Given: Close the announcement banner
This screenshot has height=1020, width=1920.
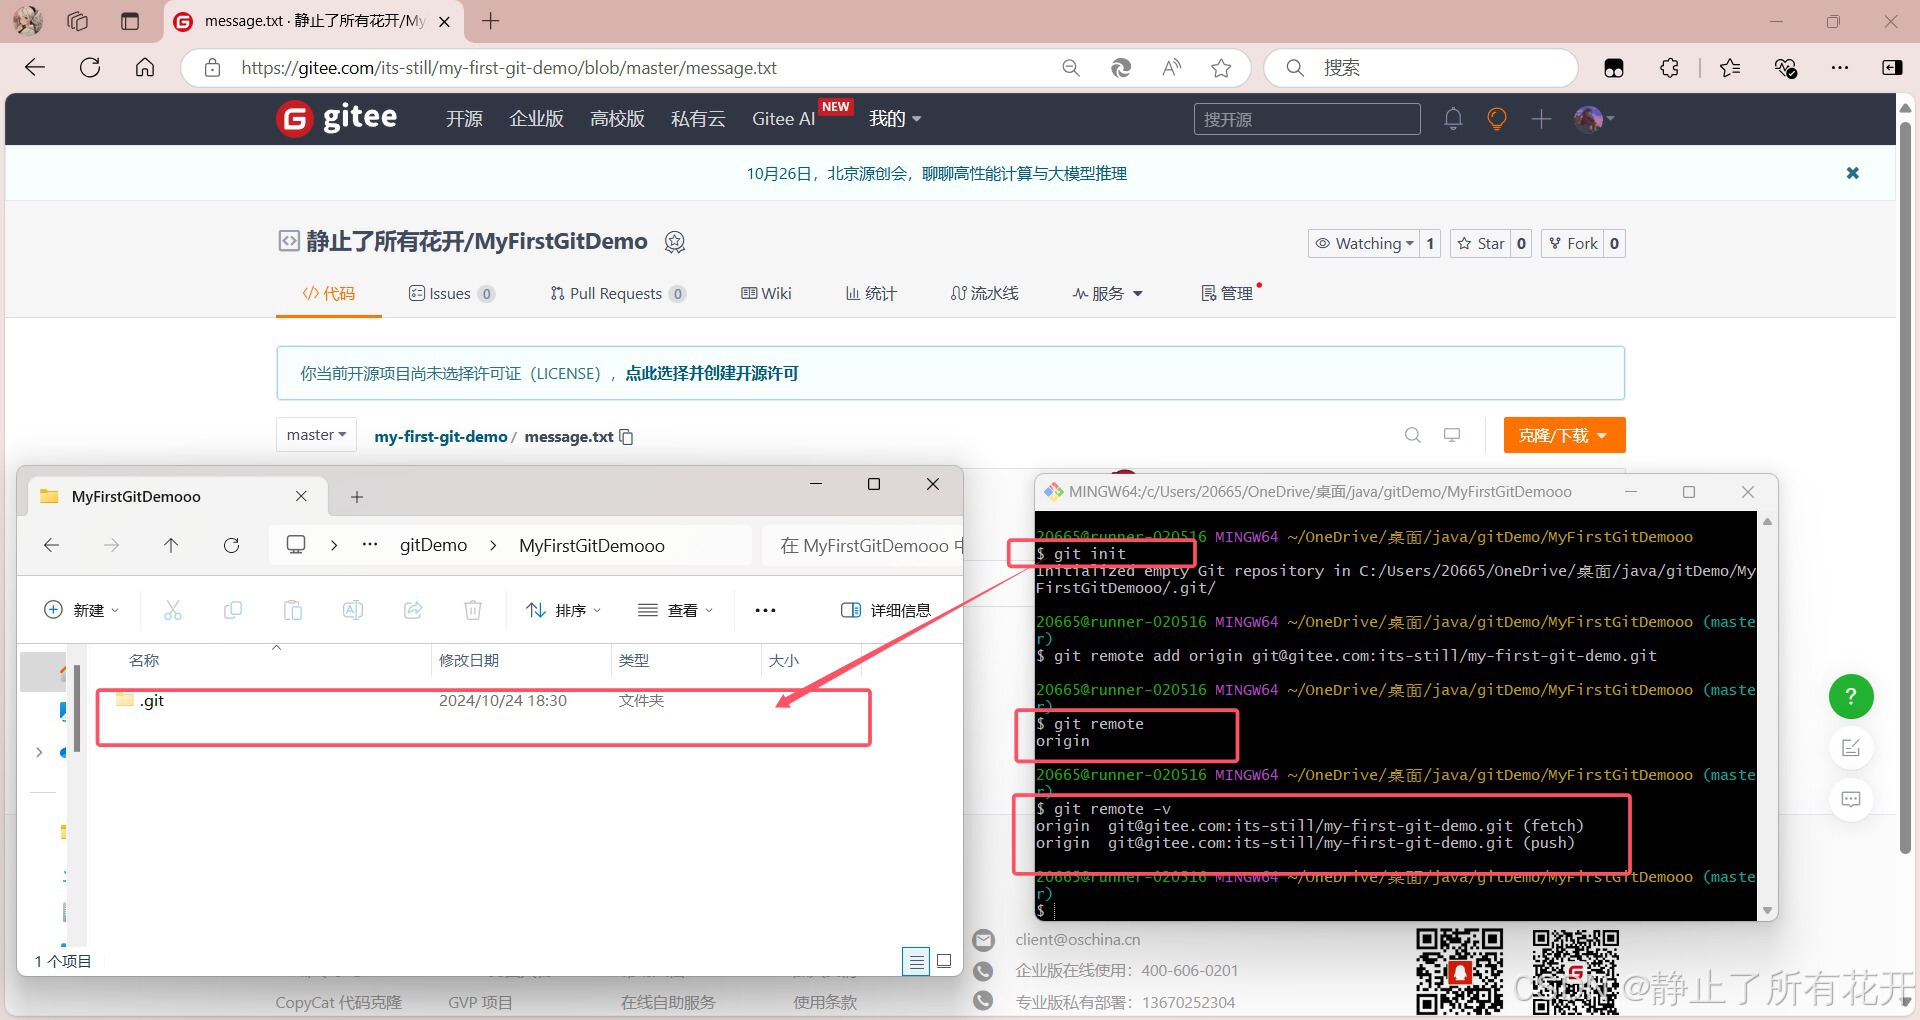Looking at the screenshot, I should click(1852, 173).
